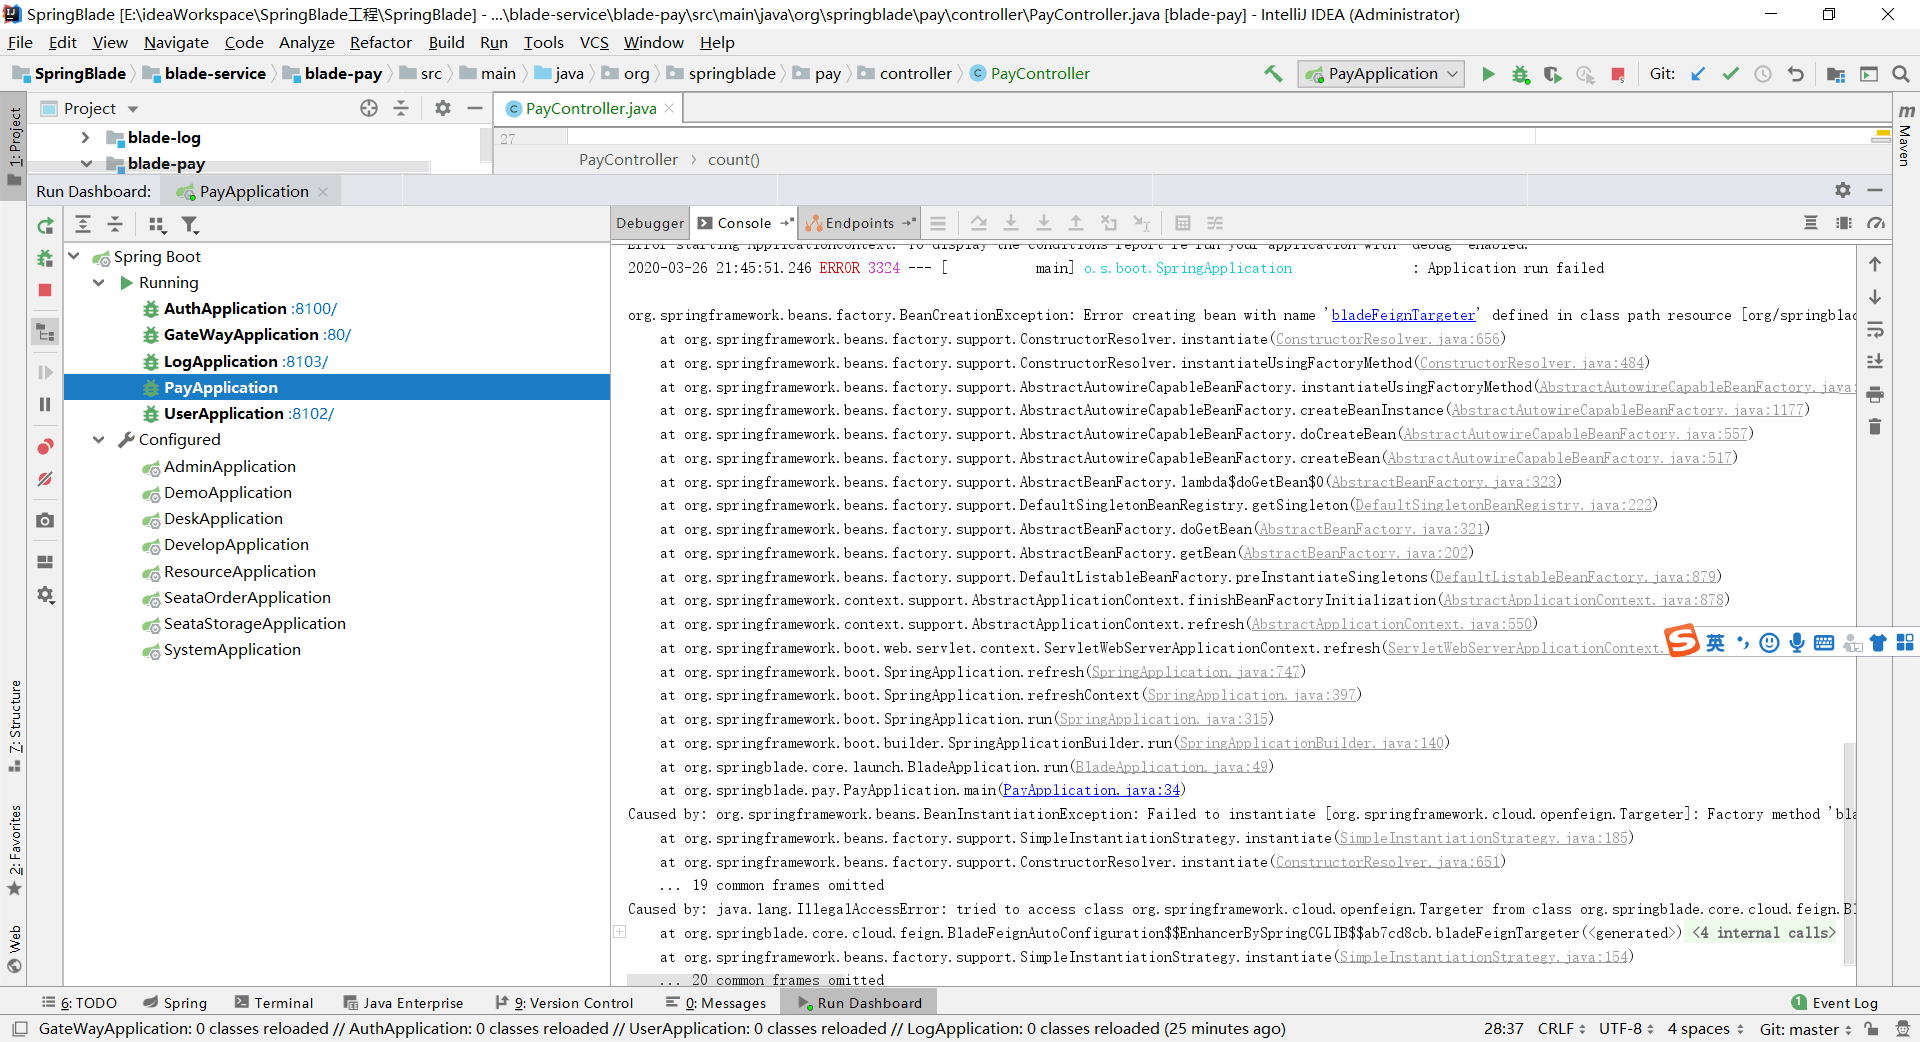Open the Run Dashboard filter icon

190,224
